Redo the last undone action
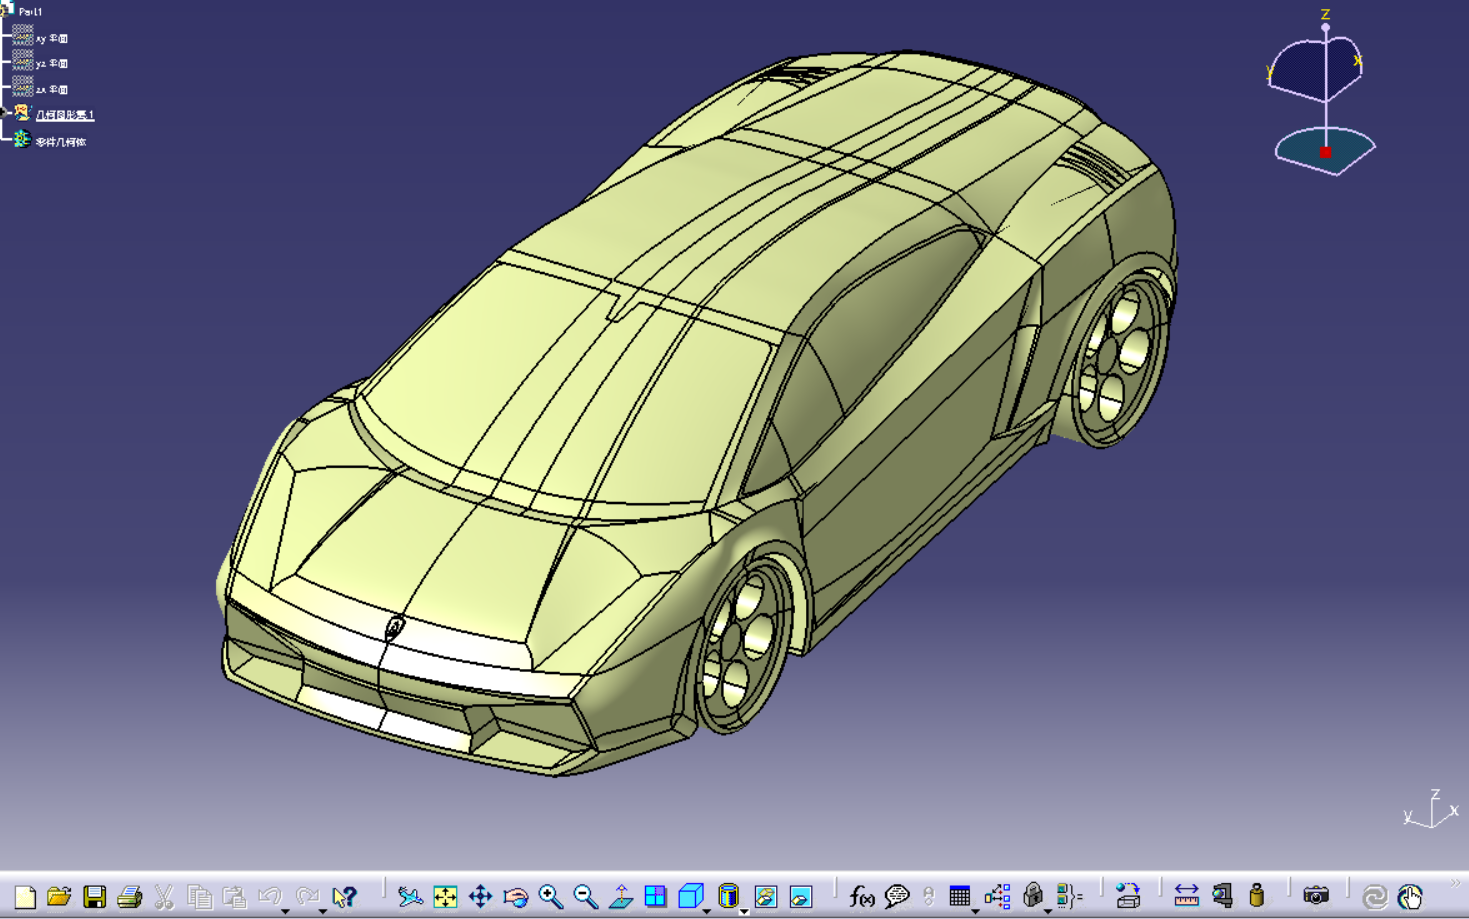The height and width of the screenshot is (919, 1469). pos(307,896)
